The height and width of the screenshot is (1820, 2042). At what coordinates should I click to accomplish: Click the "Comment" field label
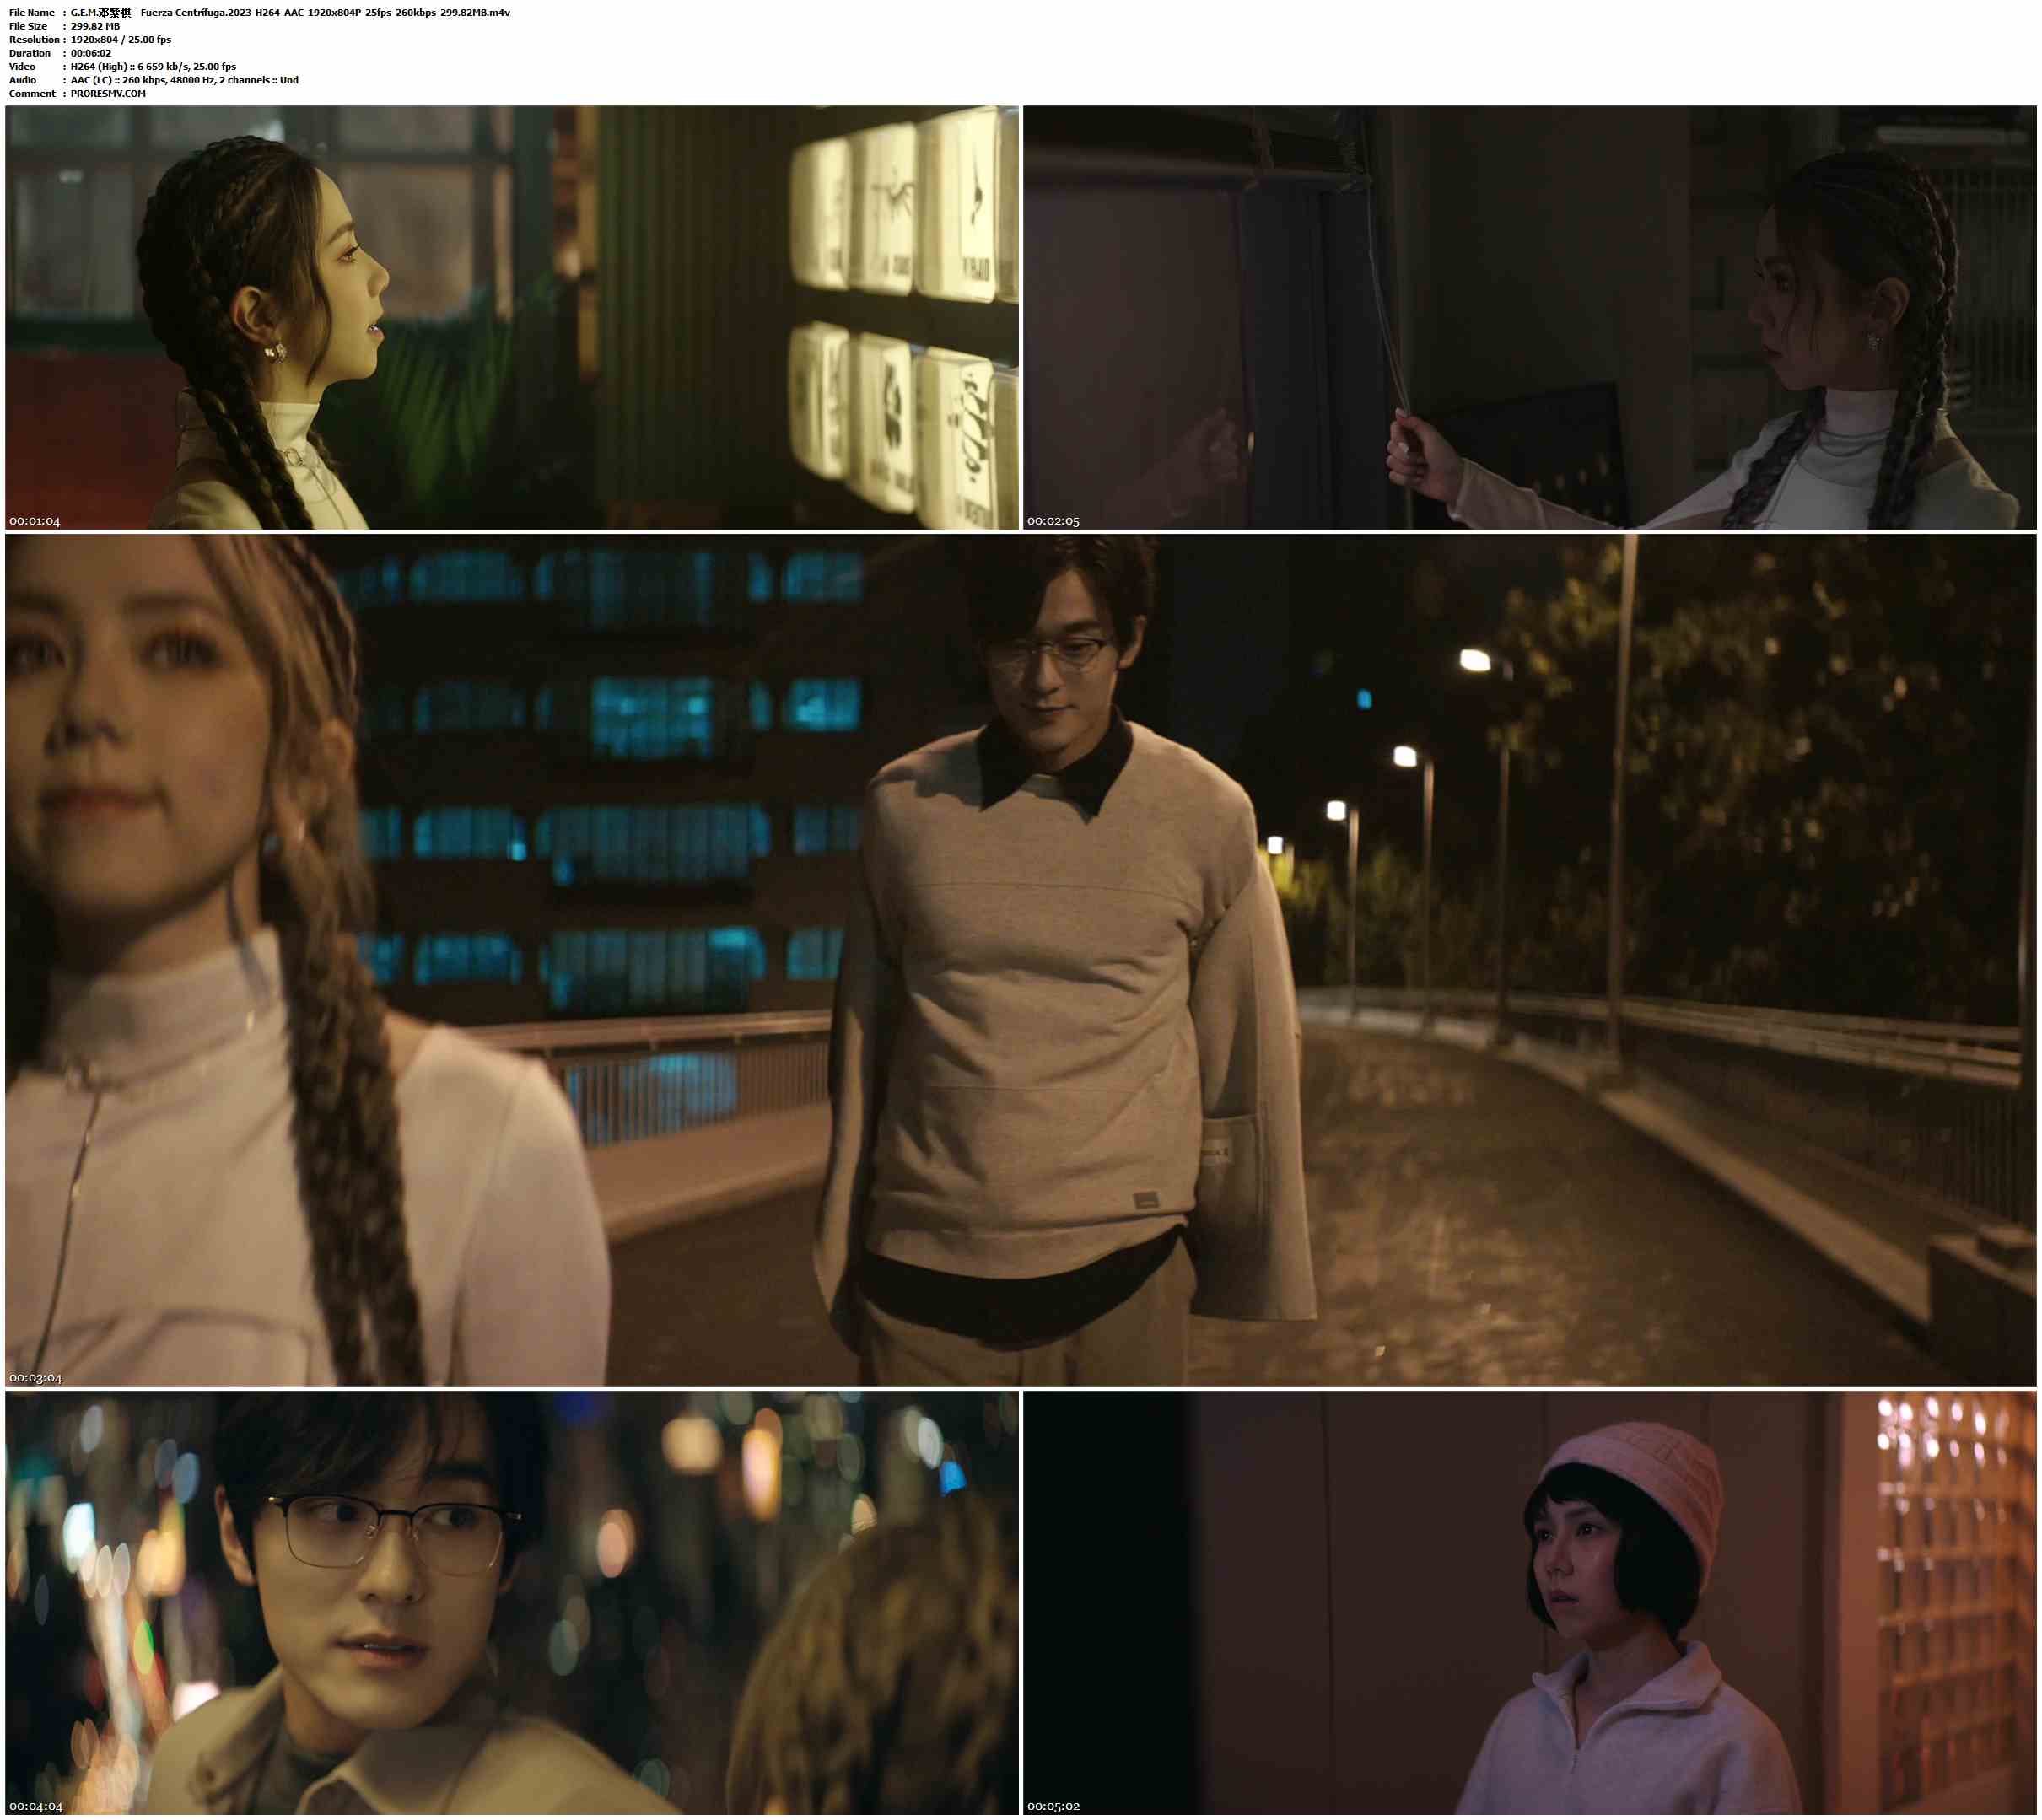tap(32, 94)
